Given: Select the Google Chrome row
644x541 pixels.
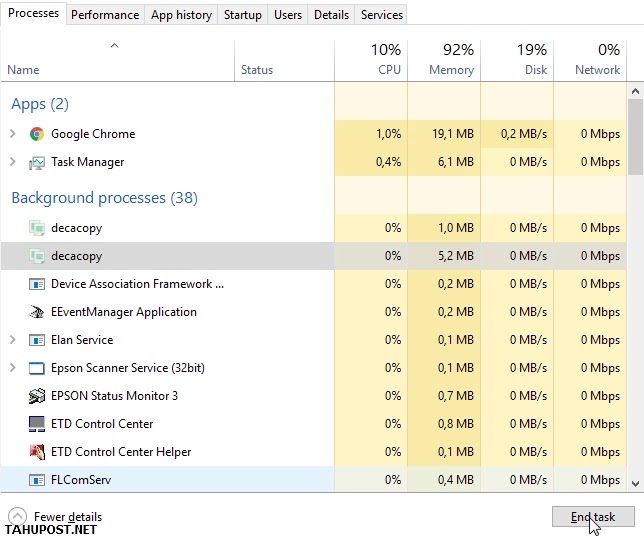Looking at the screenshot, I should coord(314,134).
